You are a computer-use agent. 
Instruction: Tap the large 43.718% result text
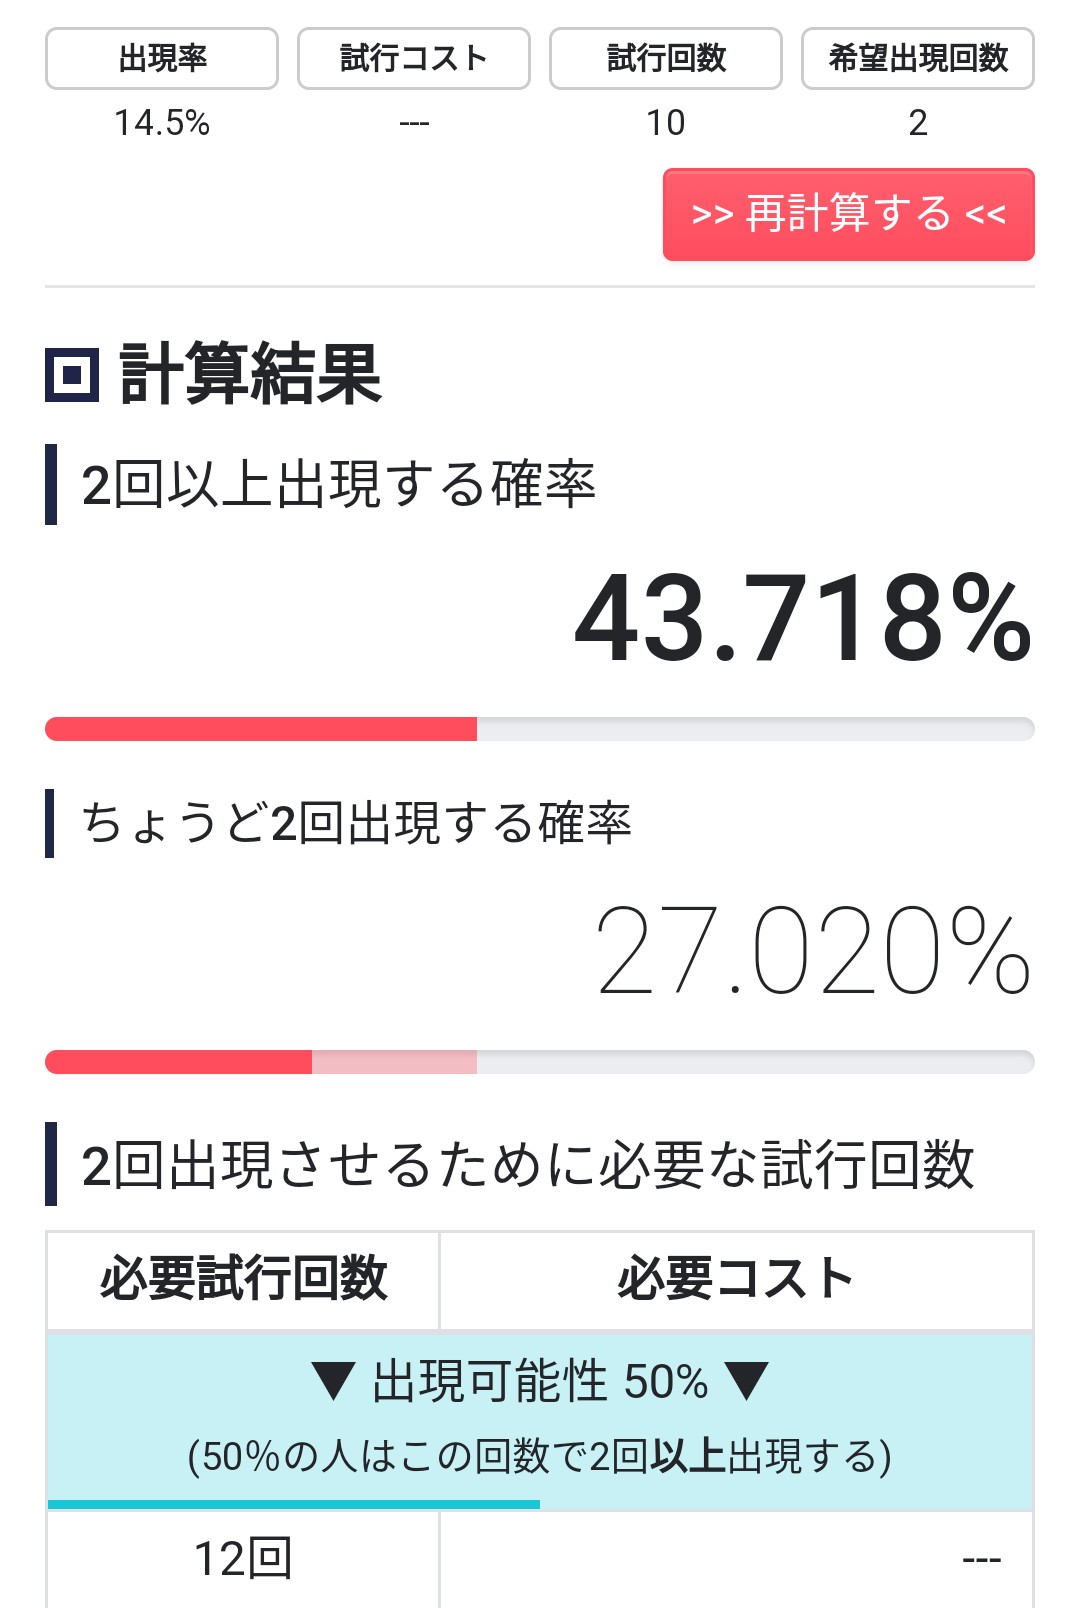(803, 619)
